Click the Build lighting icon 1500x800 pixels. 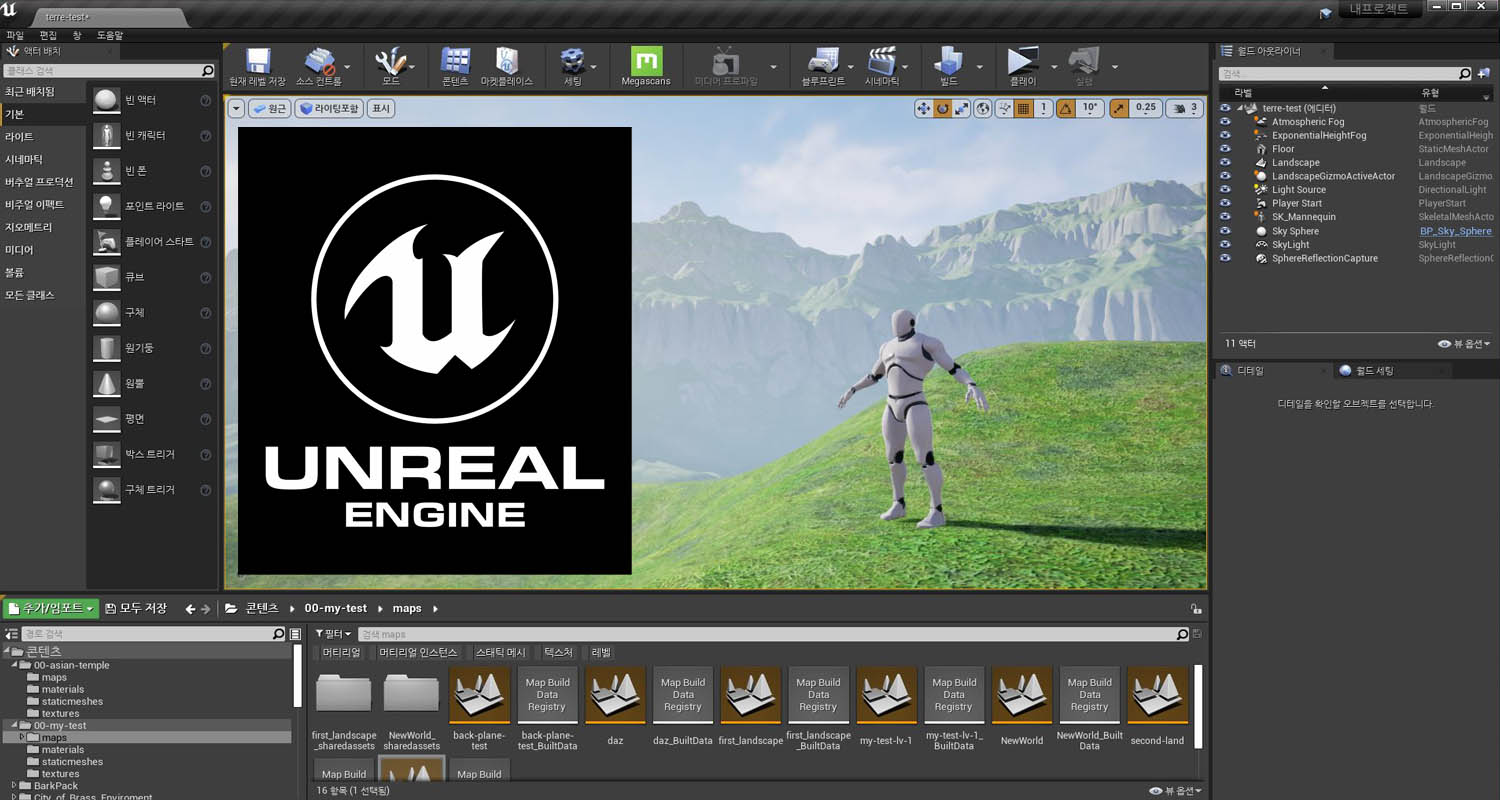point(949,66)
